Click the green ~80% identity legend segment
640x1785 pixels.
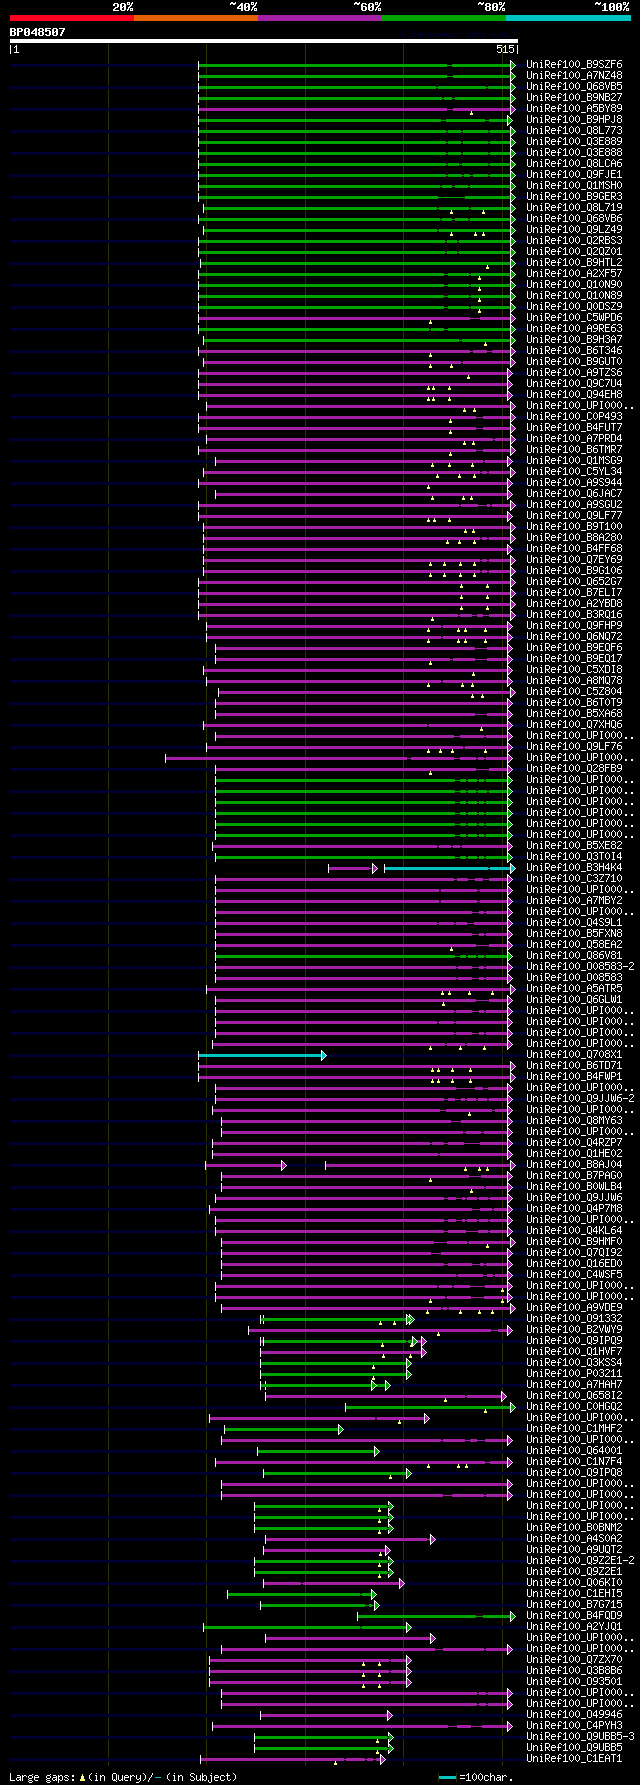pyautogui.click(x=444, y=18)
